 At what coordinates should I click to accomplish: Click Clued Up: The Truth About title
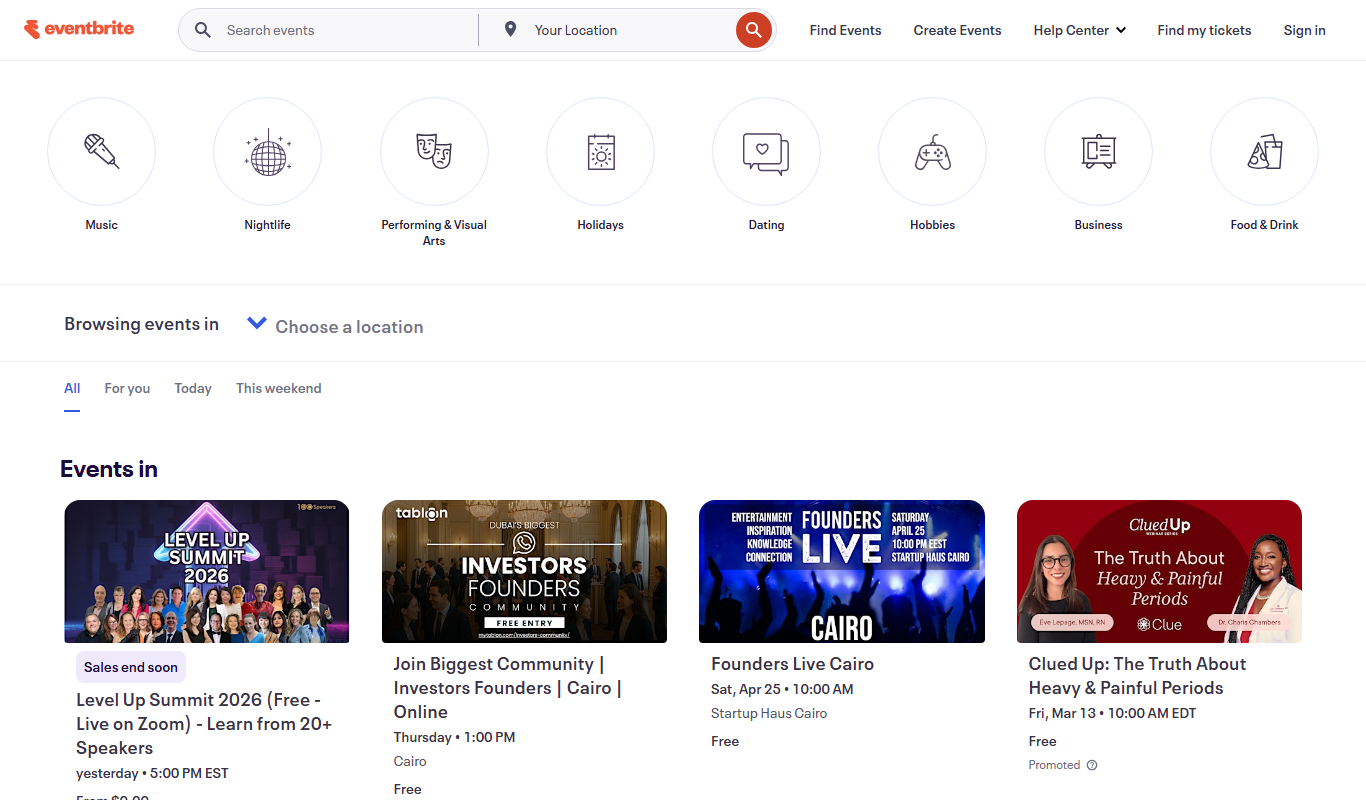[1138, 676]
